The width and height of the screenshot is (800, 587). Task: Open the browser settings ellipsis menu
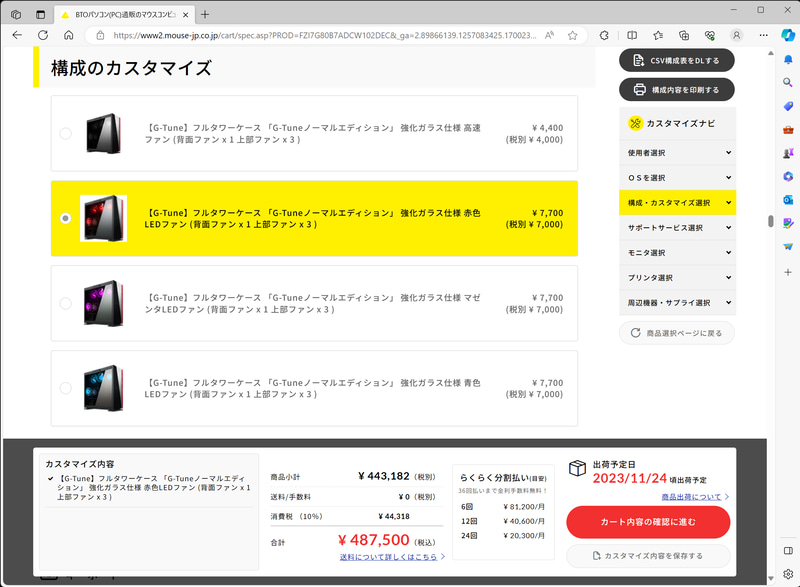pos(763,36)
